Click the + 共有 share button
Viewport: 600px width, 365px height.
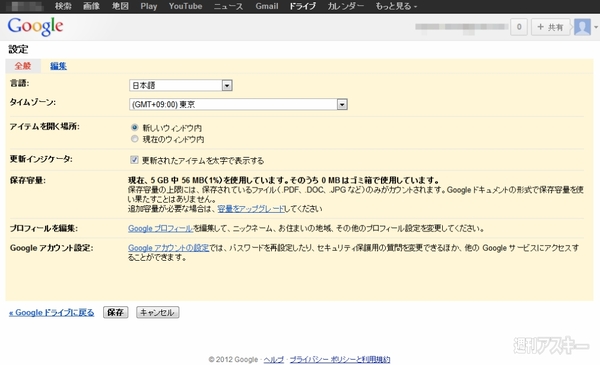point(550,27)
